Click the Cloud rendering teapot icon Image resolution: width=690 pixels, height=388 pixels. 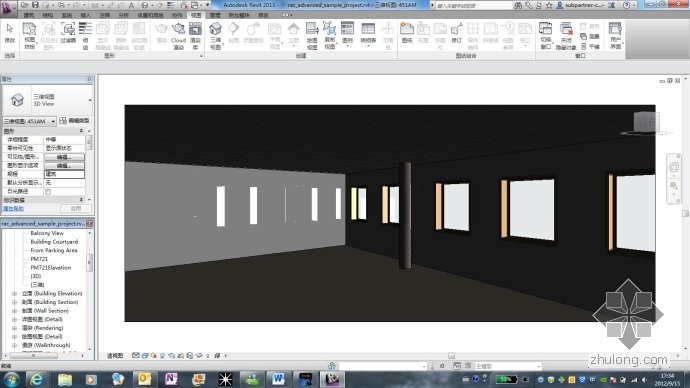pyautogui.click(x=178, y=34)
